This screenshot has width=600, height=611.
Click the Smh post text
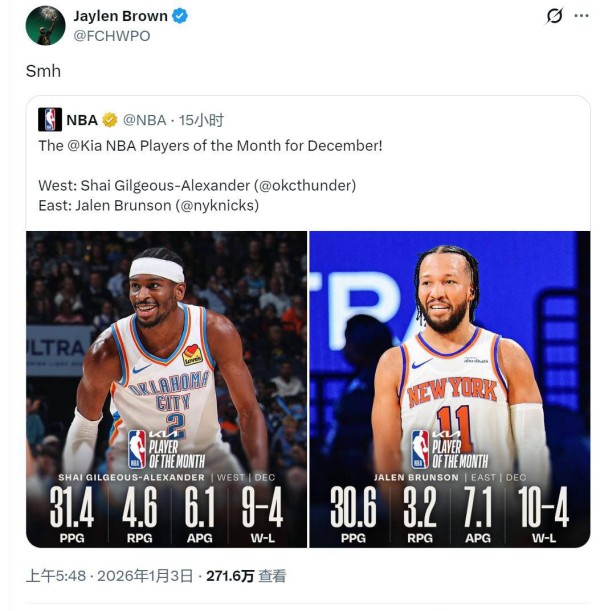pyautogui.click(x=43, y=71)
